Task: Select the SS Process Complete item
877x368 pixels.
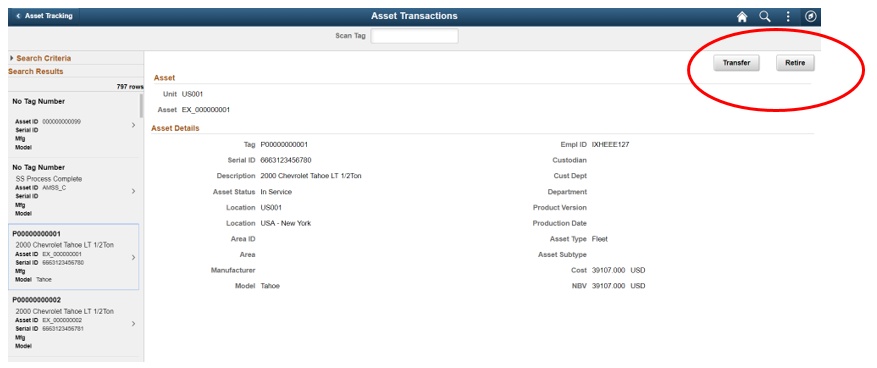Action: (73, 191)
